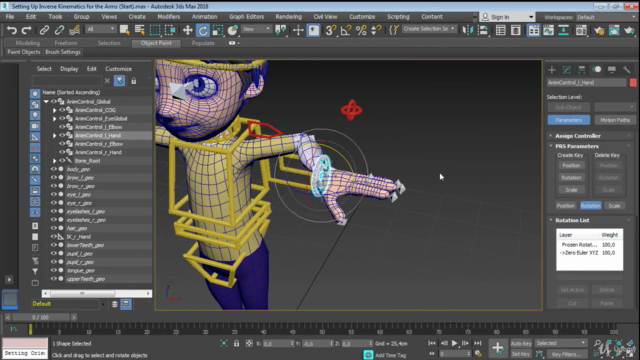The height and width of the screenshot is (360, 640).
Task: Click Create Key Position button
Action: coord(571,165)
